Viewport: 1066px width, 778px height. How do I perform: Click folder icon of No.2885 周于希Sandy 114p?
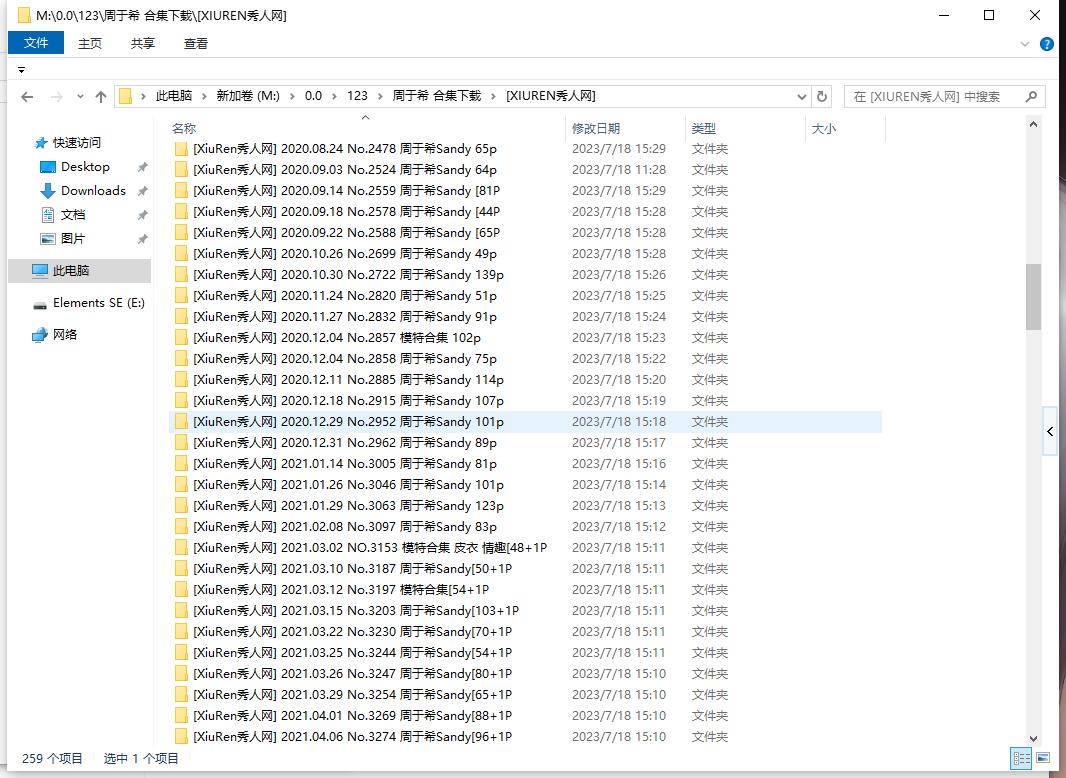click(x=181, y=380)
